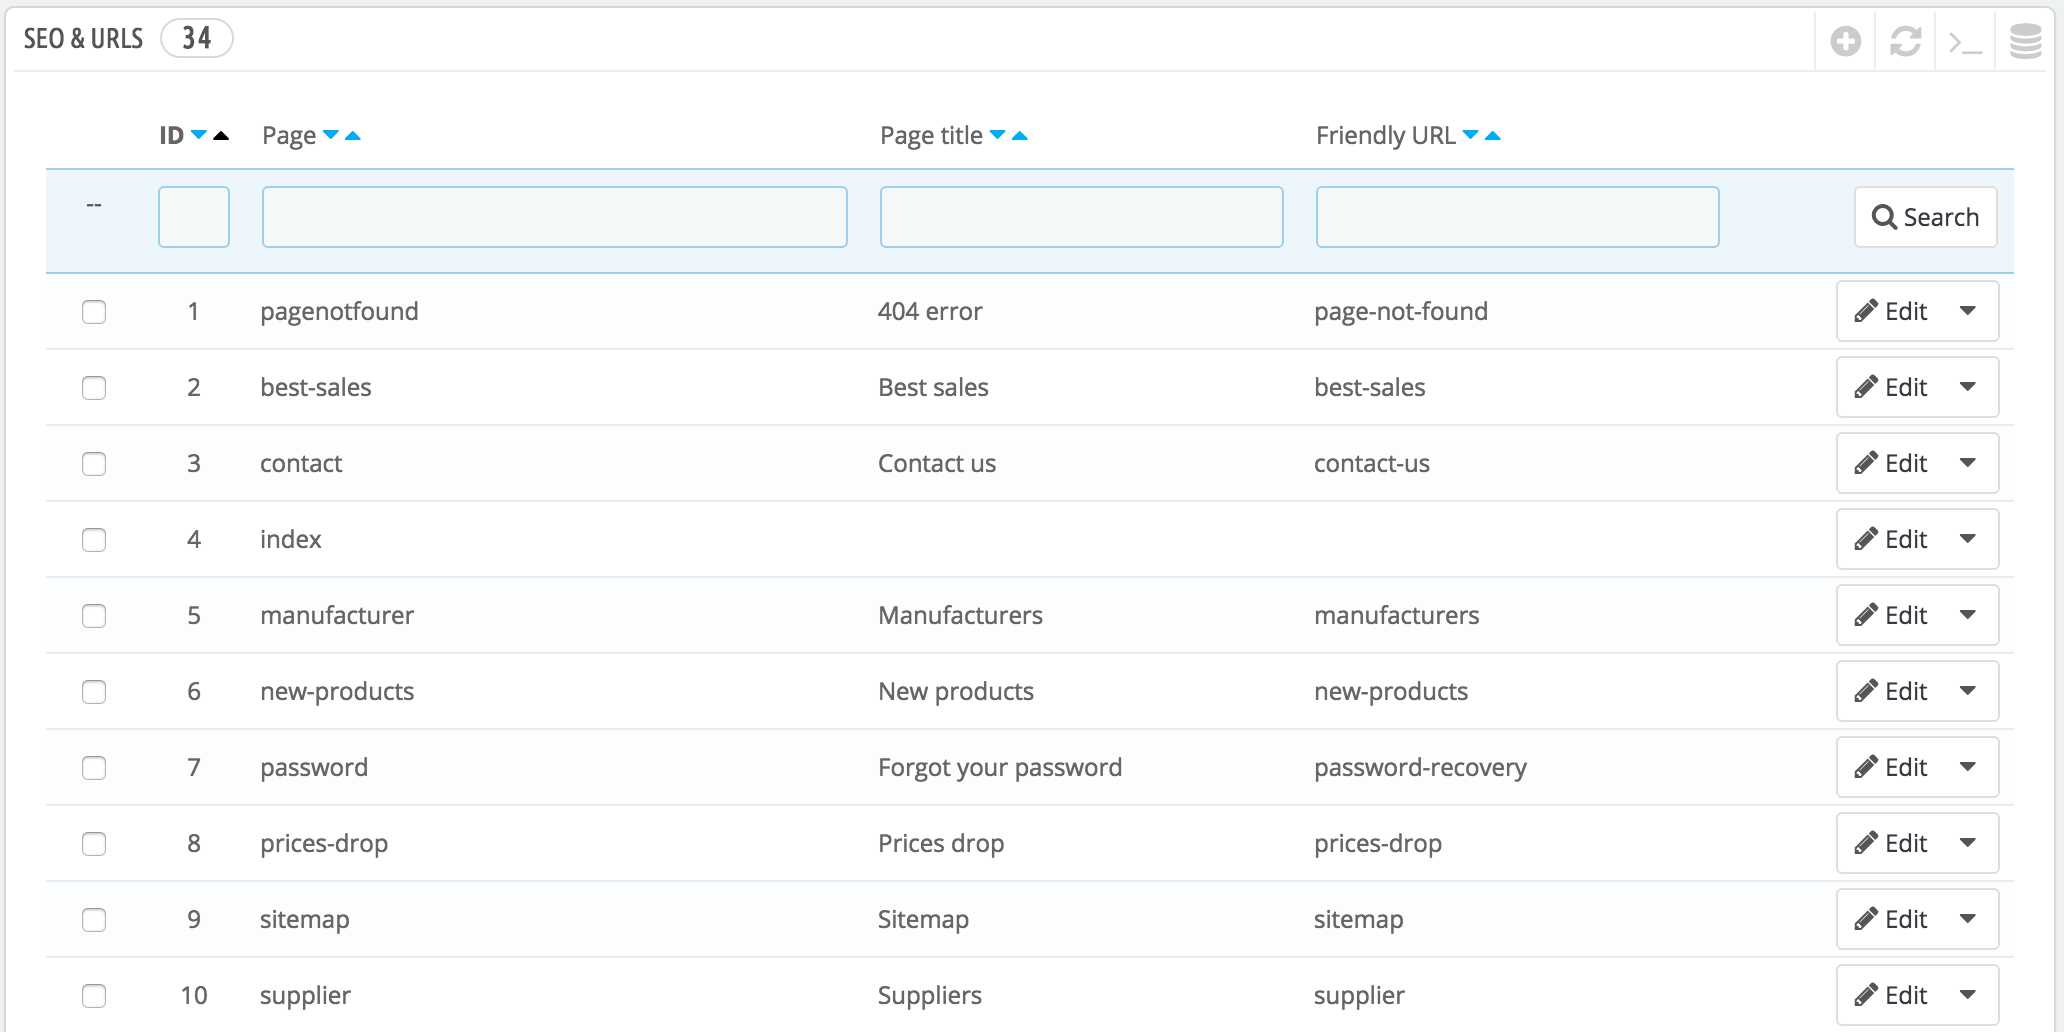Click the export to SQL Manager database icon
The image size is (2064, 1032).
tap(2025, 41)
